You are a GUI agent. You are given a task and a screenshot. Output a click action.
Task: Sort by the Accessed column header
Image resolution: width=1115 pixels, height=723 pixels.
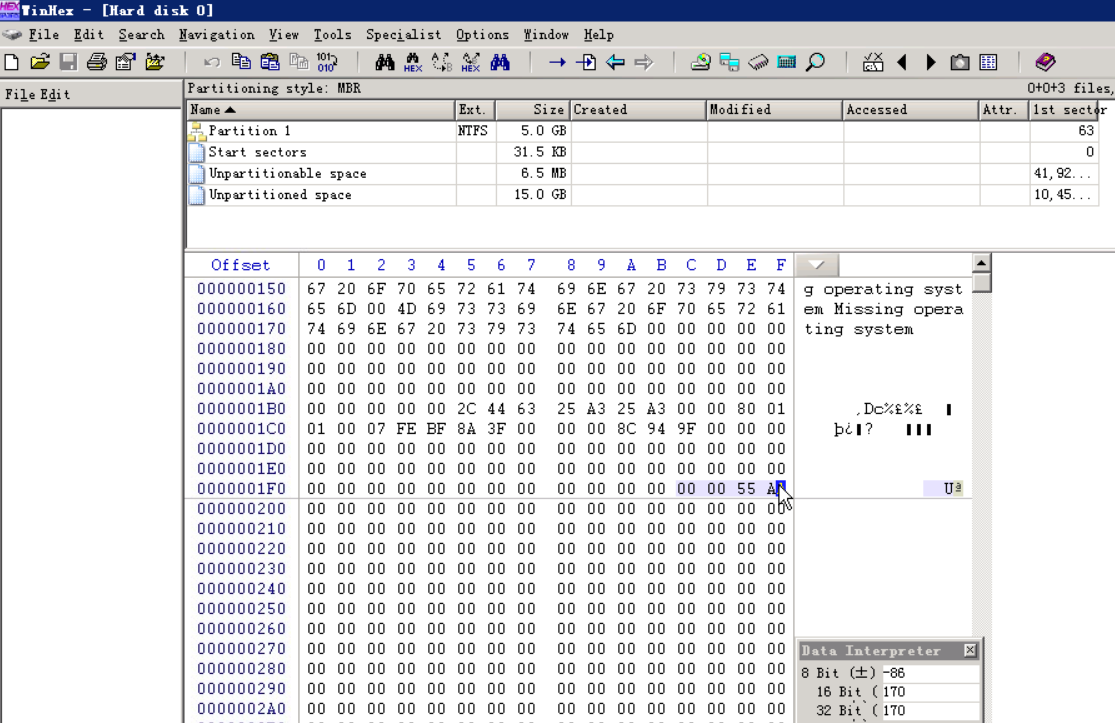[x=911, y=109]
